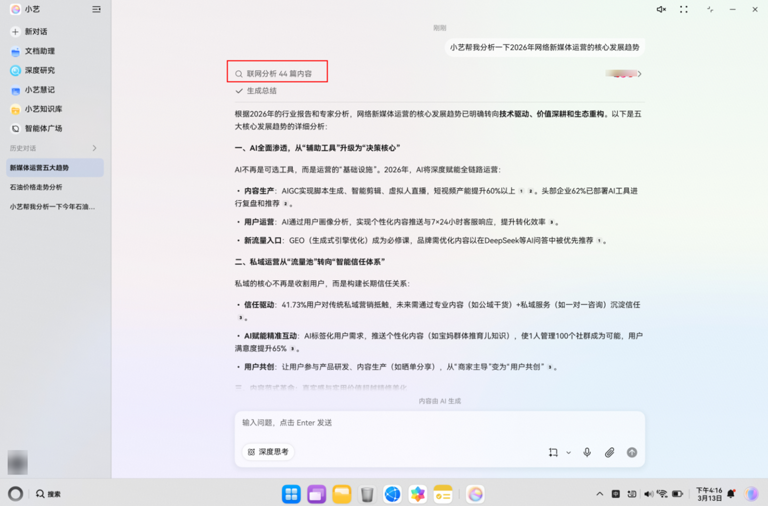Viewport: 768px width, 506px height.
Task: Click the user message bubble about 2026年
Action: click(545, 48)
